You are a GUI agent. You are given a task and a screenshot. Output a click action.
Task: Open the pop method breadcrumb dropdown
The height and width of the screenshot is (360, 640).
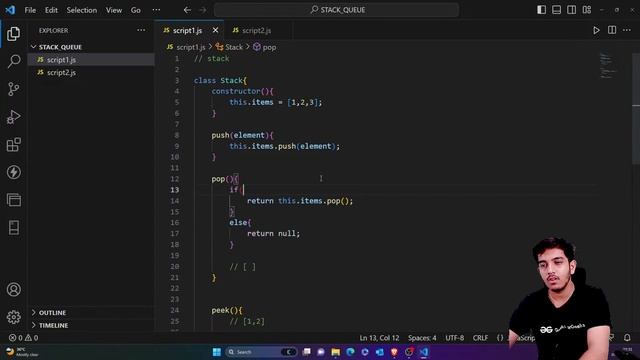pos(264,47)
